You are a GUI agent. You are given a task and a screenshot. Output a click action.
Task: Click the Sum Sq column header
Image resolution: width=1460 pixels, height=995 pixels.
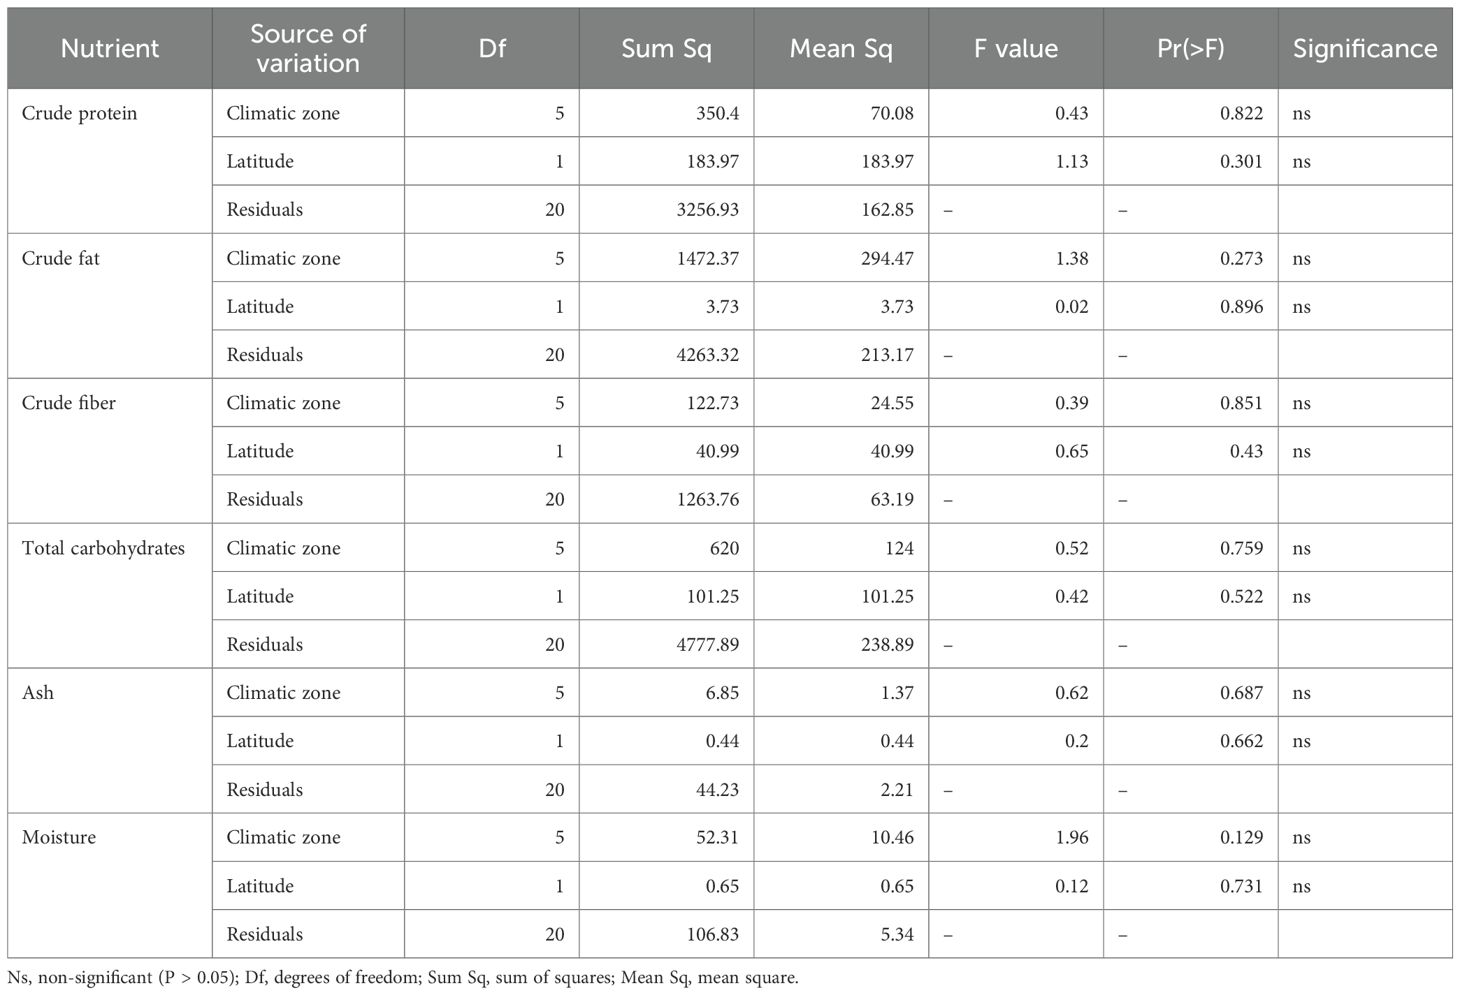pos(666,48)
